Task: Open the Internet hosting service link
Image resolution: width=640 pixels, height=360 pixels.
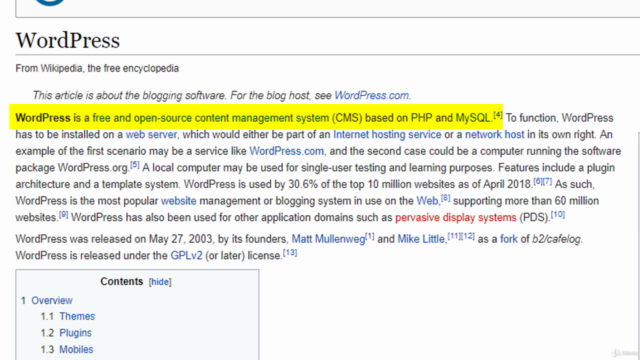Action: click(387, 135)
